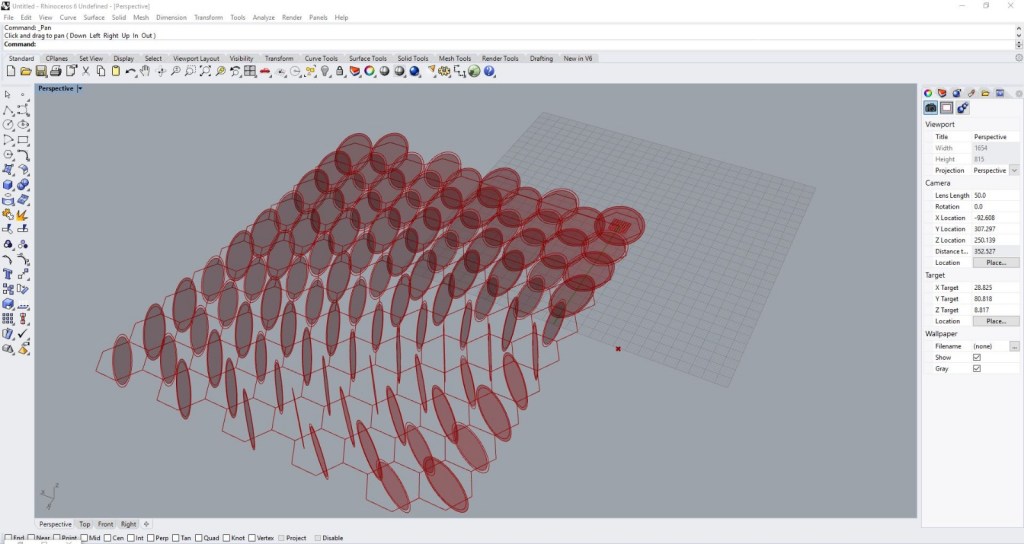This screenshot has height=544, width=1024.
Task: Select the Pan hand tool
Action: (144, 72)
